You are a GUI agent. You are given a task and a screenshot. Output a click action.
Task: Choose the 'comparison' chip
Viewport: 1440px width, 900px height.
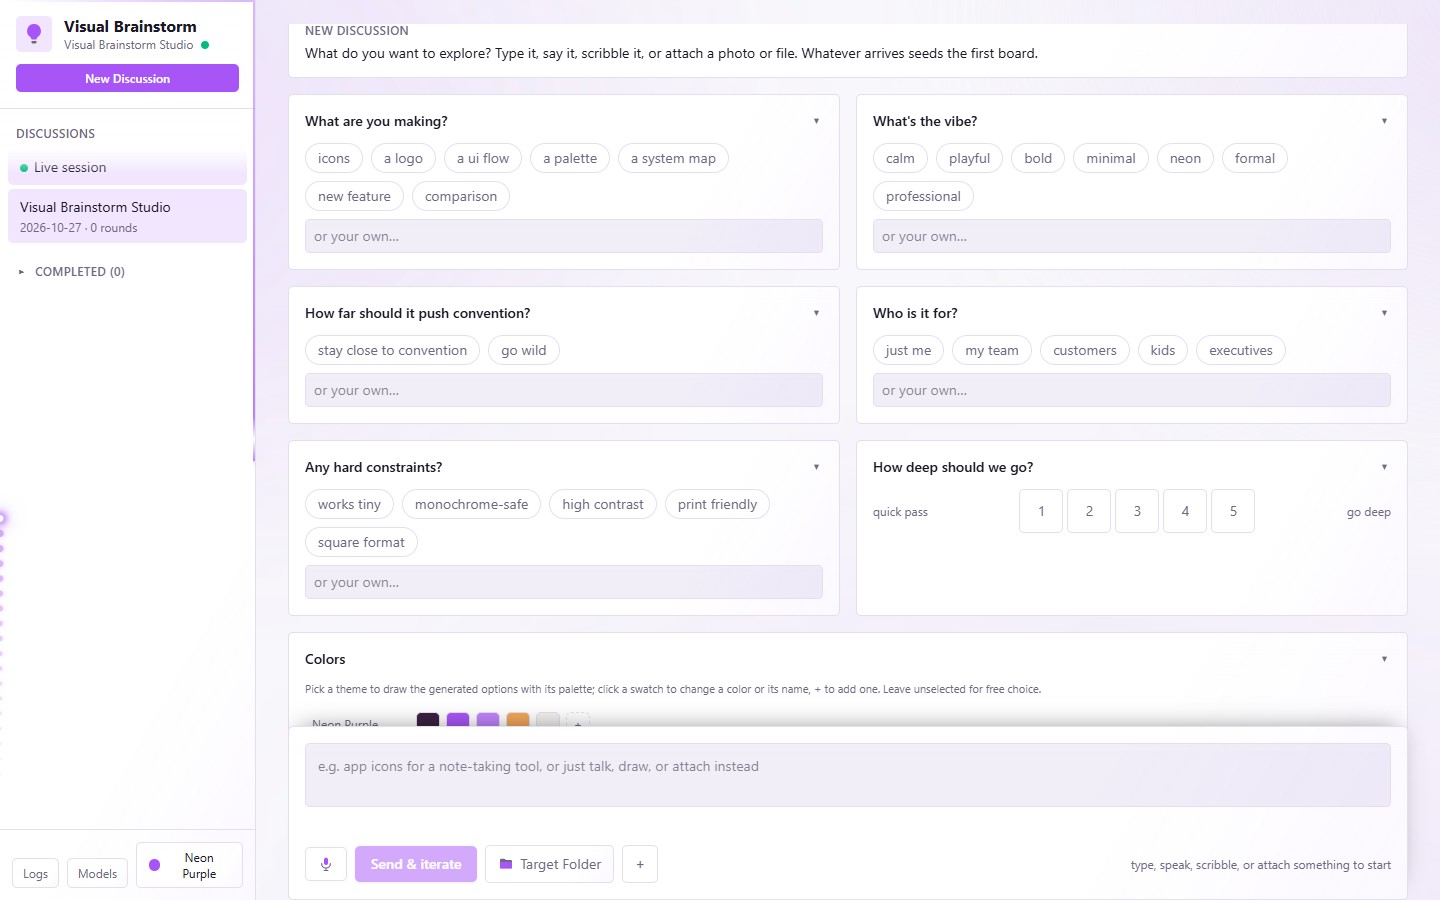click(461, 196)
